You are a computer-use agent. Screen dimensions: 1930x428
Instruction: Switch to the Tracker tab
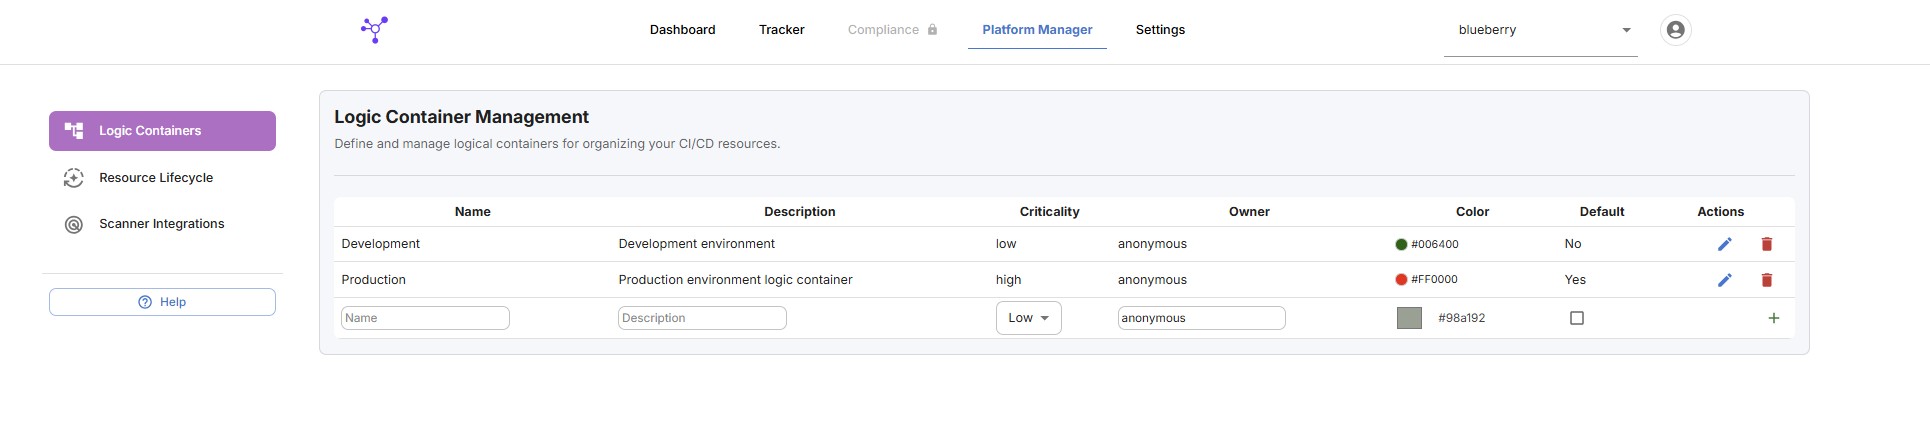point(782,30)
